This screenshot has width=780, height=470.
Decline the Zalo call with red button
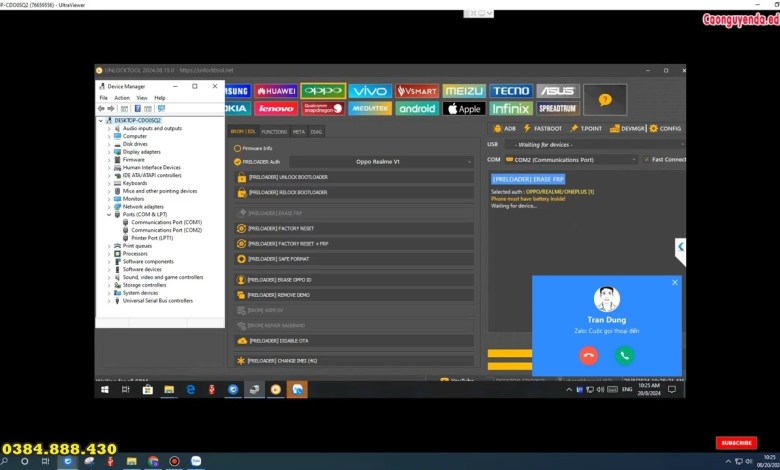(588, 354)
